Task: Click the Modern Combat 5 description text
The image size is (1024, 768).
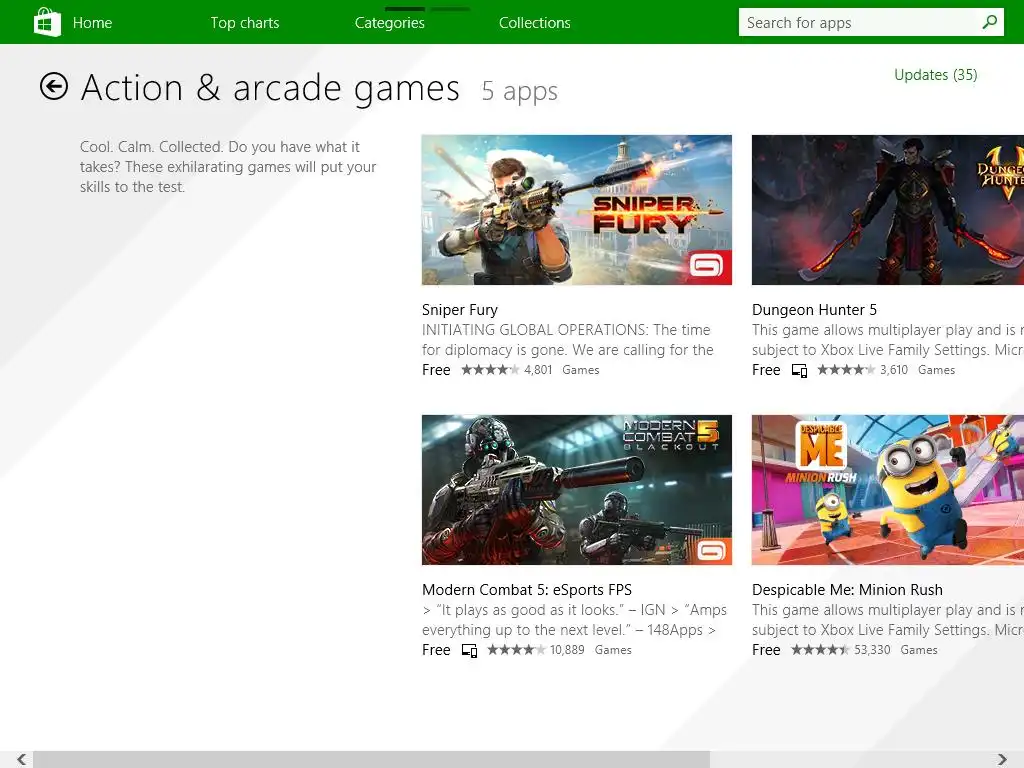Action: pos(574,620)
